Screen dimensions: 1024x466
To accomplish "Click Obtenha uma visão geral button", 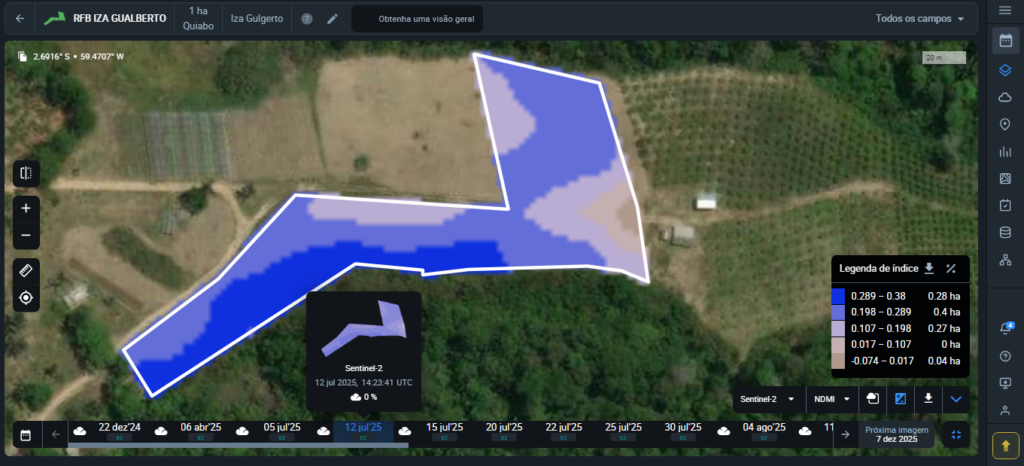I will click(417, 19).
